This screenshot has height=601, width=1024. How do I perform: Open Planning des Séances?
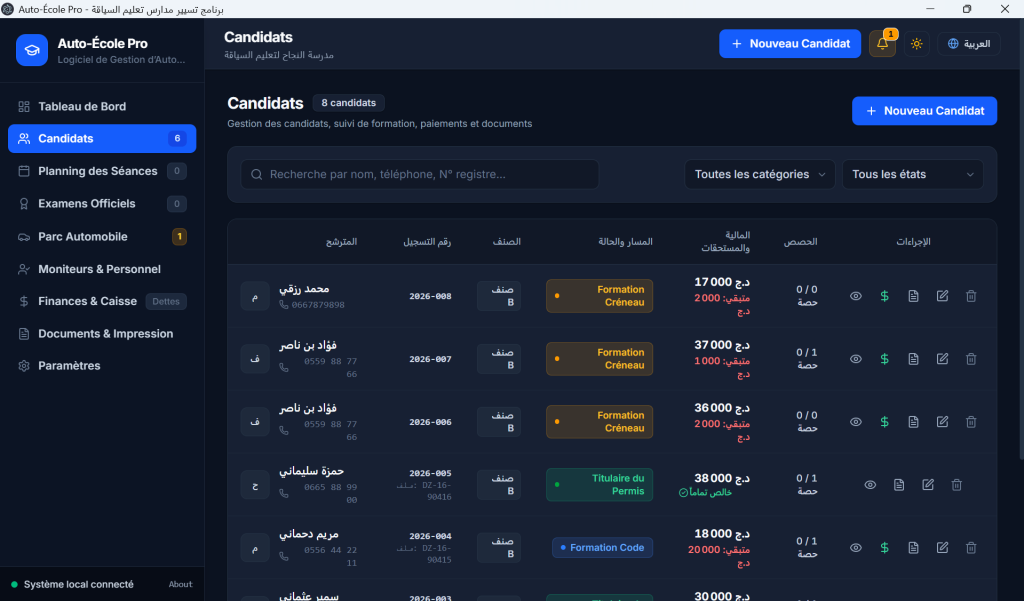click(x=102, y=171)
